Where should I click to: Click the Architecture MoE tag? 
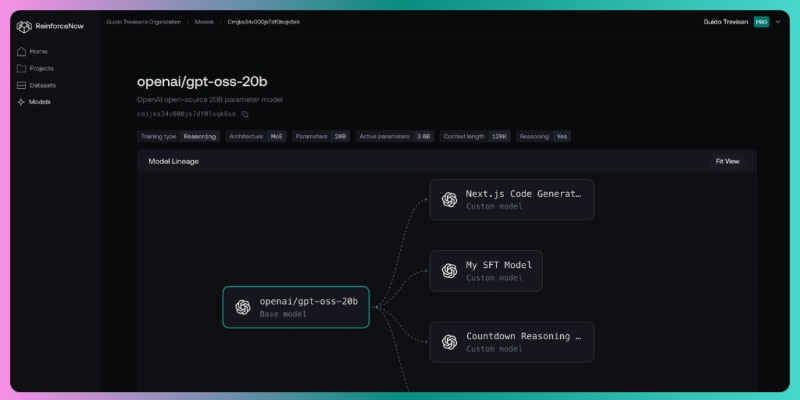pyautogui.click(x=256, y=137)
